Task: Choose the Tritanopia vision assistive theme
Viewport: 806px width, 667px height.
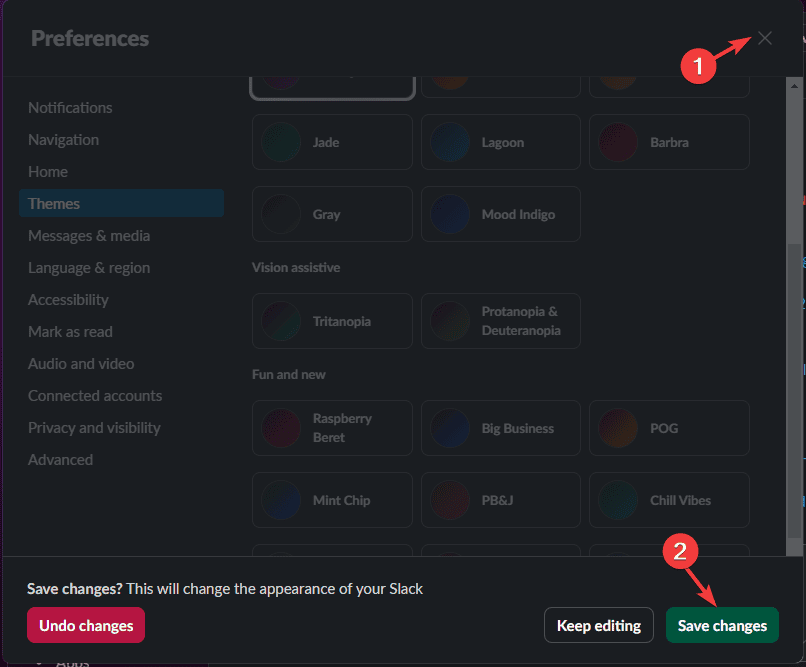Action: click(332, 321)
